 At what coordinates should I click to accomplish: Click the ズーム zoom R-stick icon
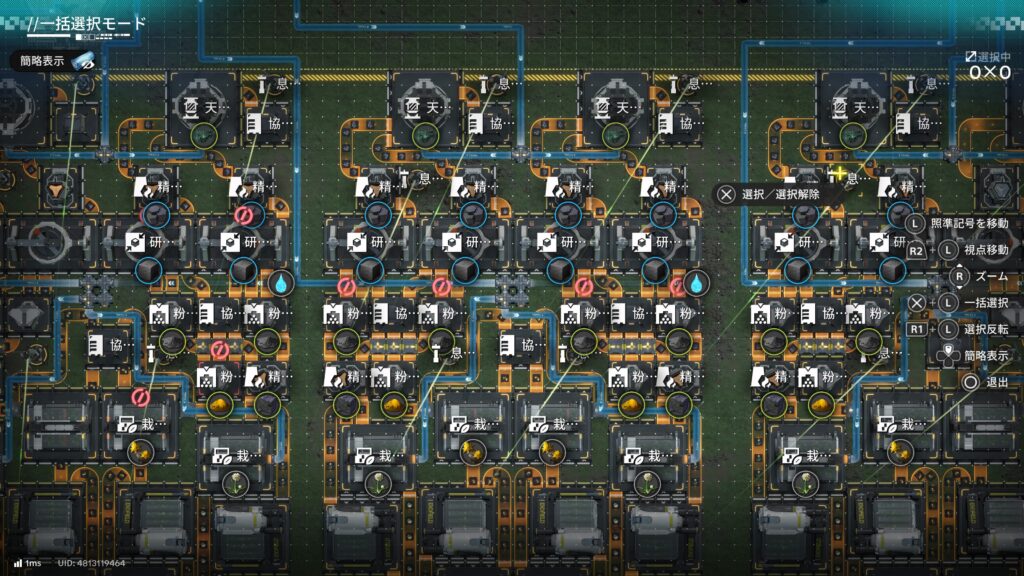click(x=959, y=276)
